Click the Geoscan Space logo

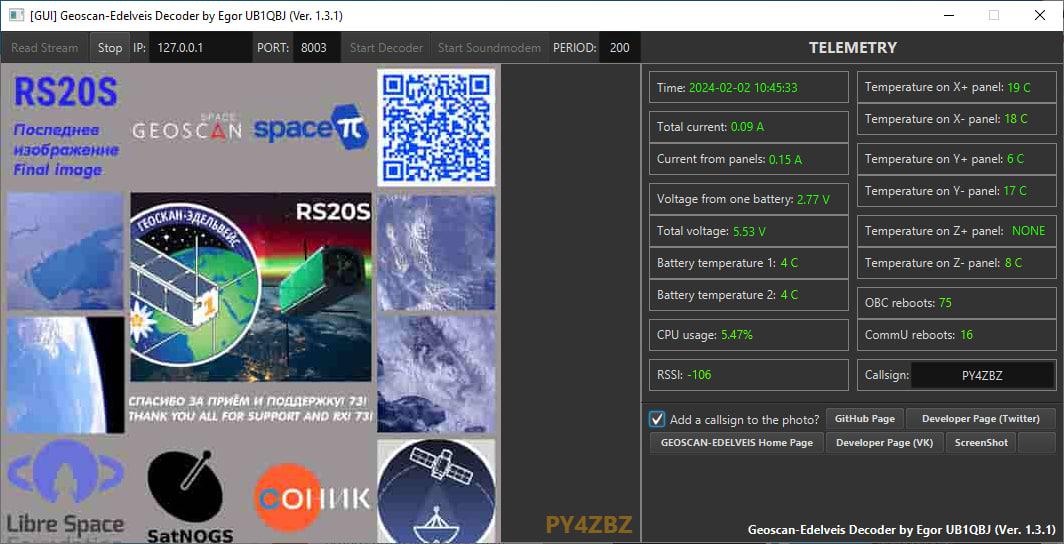pyautogui.click(x=187, y=126)
